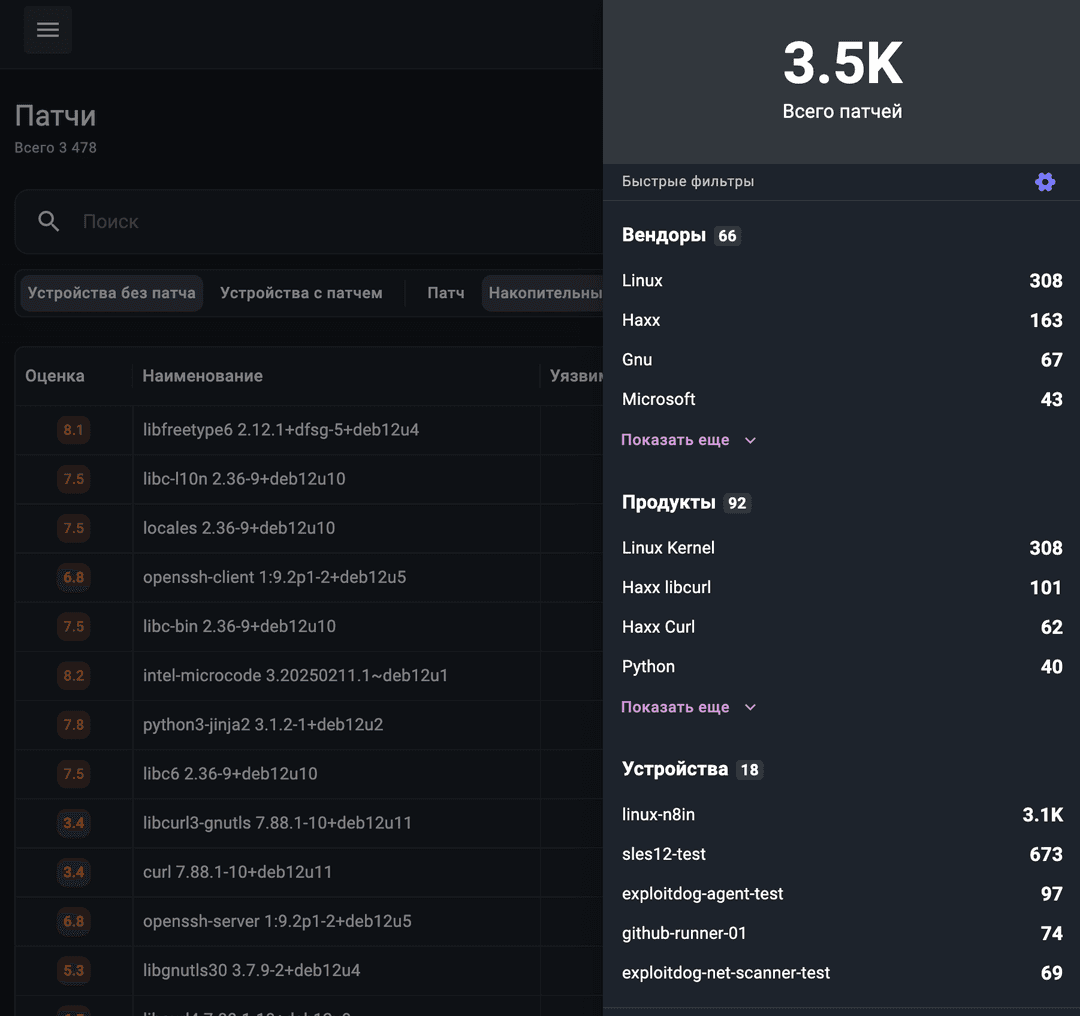Image resolution: width=1080 pixels, height=1016 pixels.
Task: Click the 5.3 score badge for libgnutls30
Action: point(74,970)
